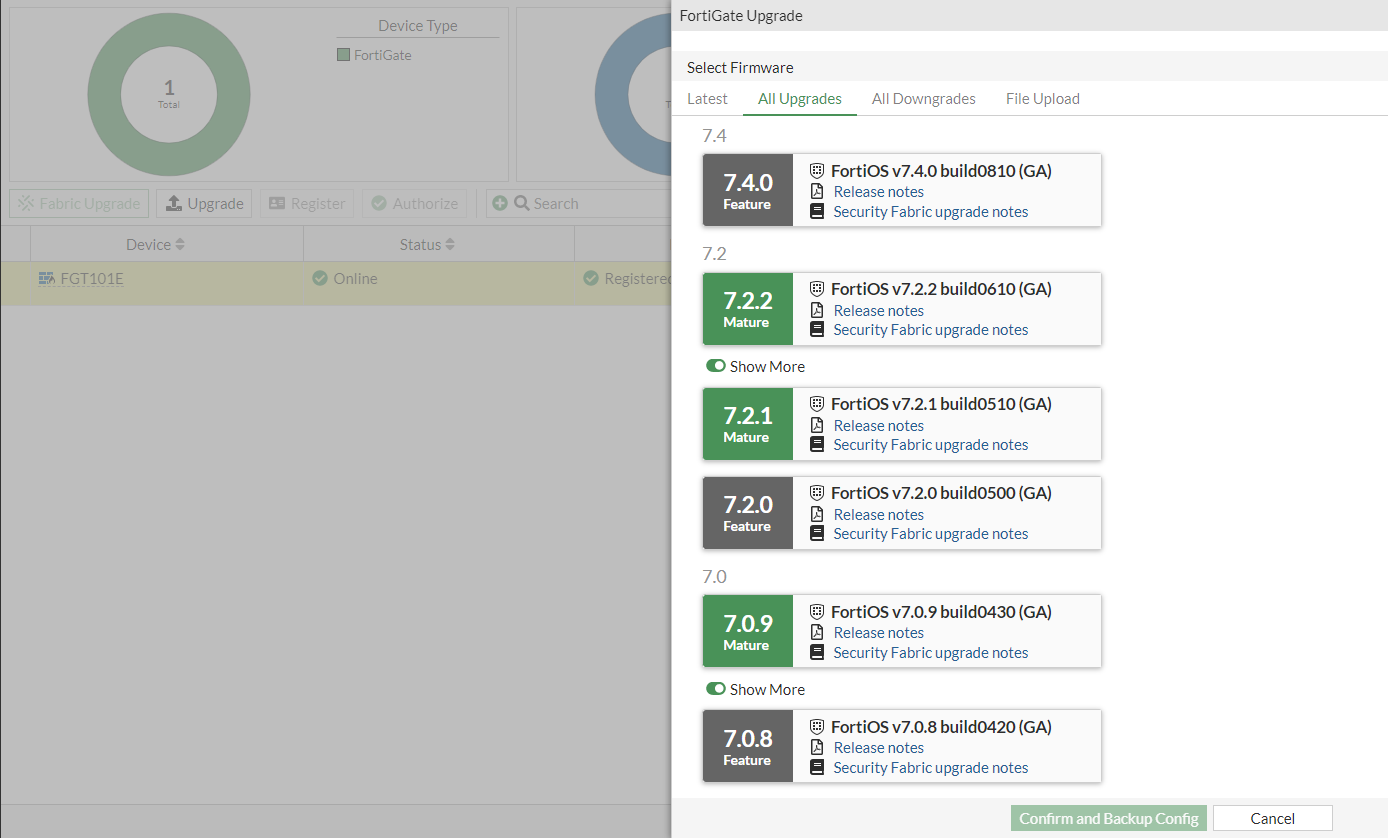Screen dimensions: 1388x838
Task: Click PDF icon for 7.2.1 release notes
Action: (817, 426)
